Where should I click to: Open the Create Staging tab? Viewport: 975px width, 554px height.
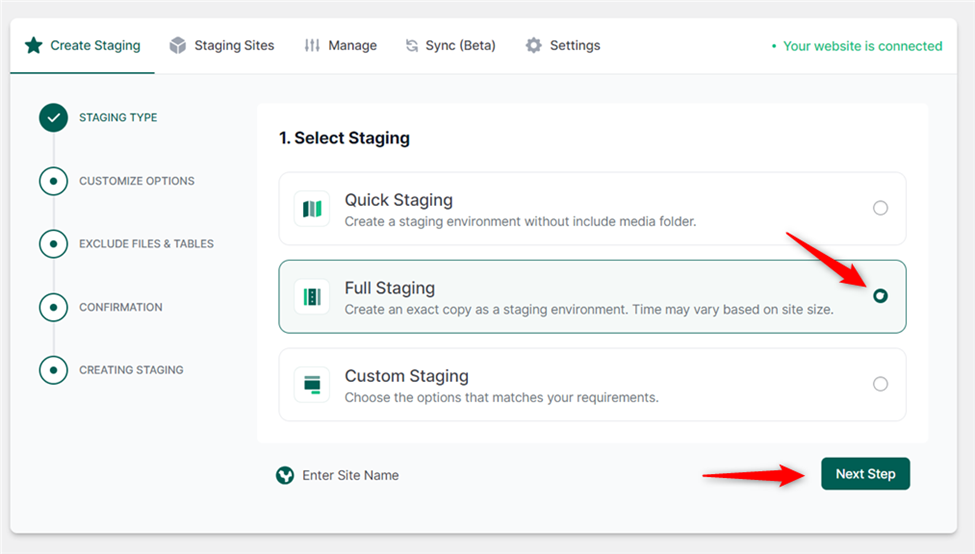tap(82, 45)
